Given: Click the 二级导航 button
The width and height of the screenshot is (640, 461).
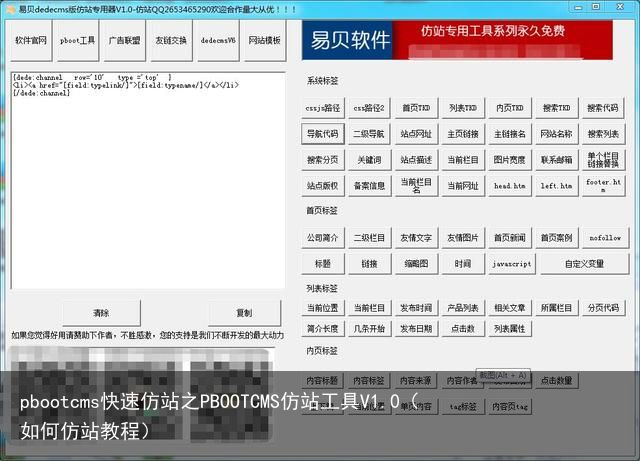Looking at the screenshot, I should click(369, 134).
